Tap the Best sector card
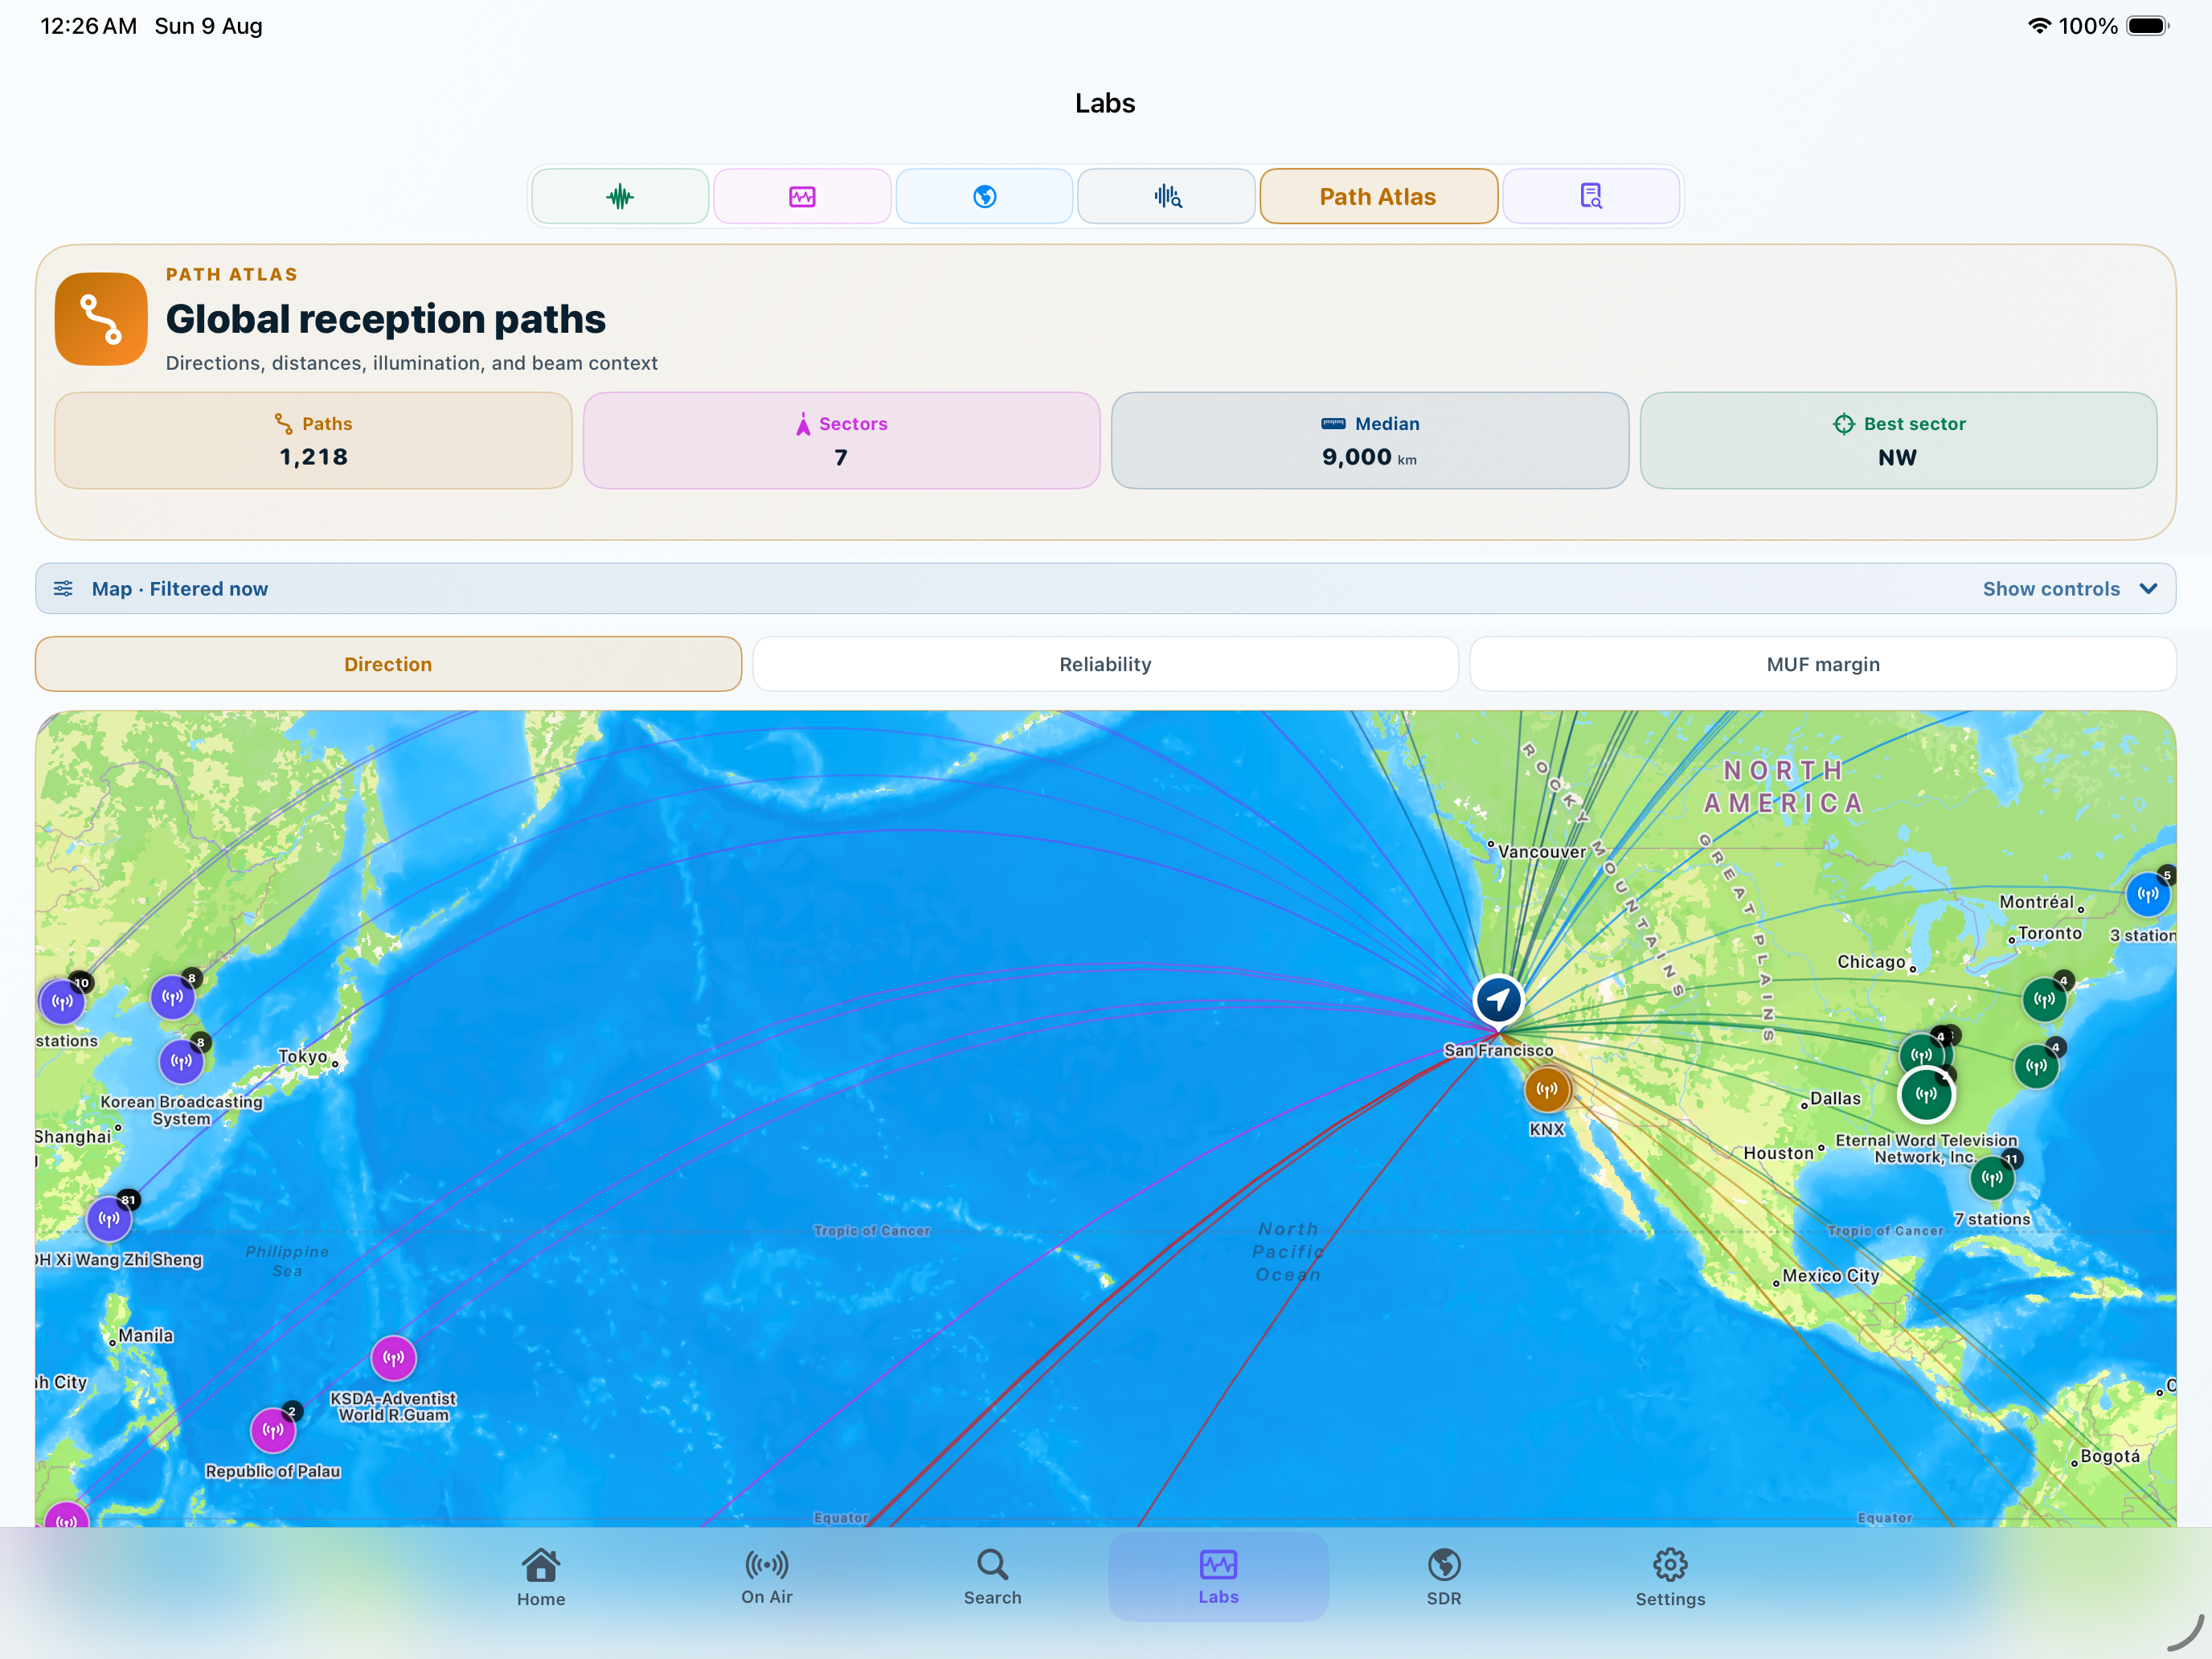Image resolution: width=2212 pixels, height=1659 pixels. (x=1898, y=440)
